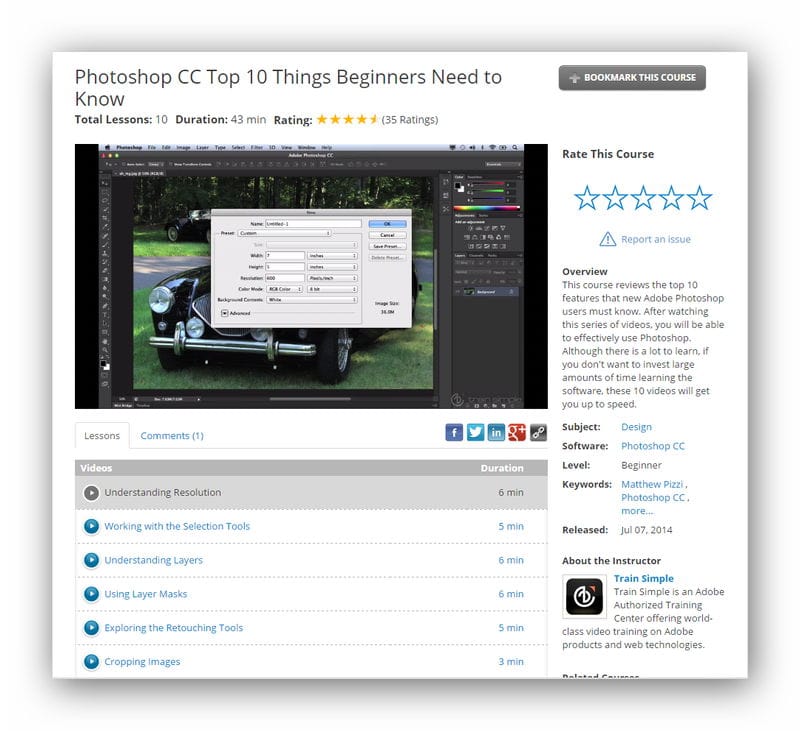Click the Duration column header
Viewport: 800px width, 731px height.
pyautogui.click(x=502, y=468)
